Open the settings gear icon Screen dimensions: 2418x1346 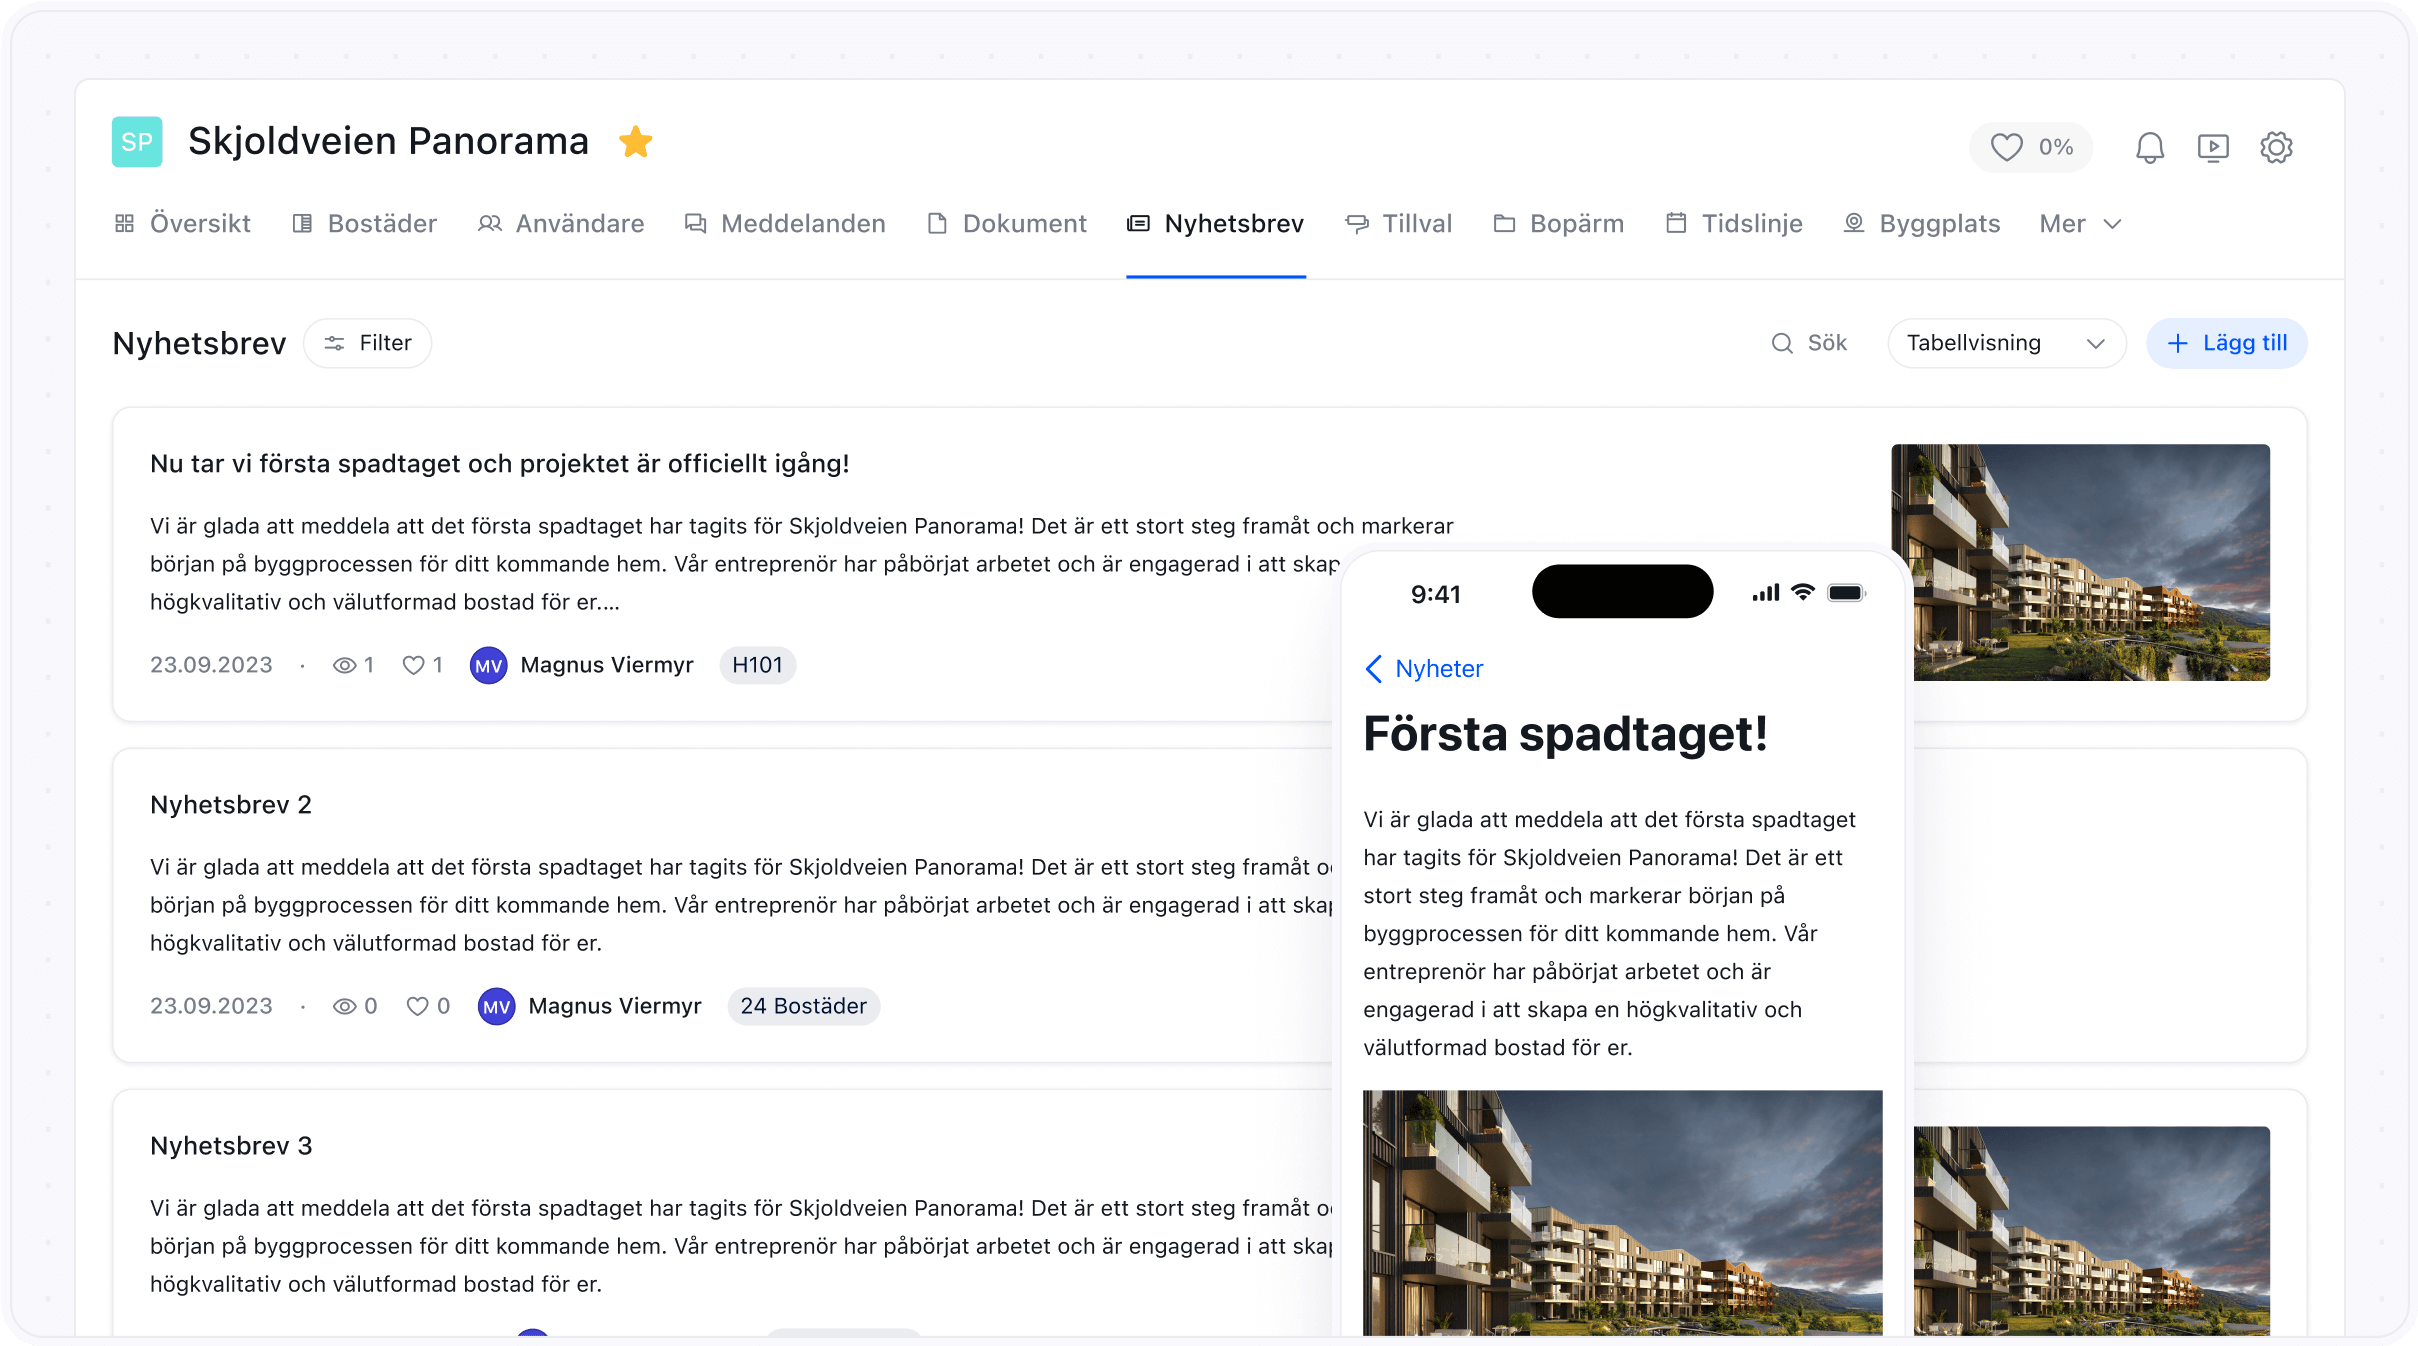(x=2276, y=148)
